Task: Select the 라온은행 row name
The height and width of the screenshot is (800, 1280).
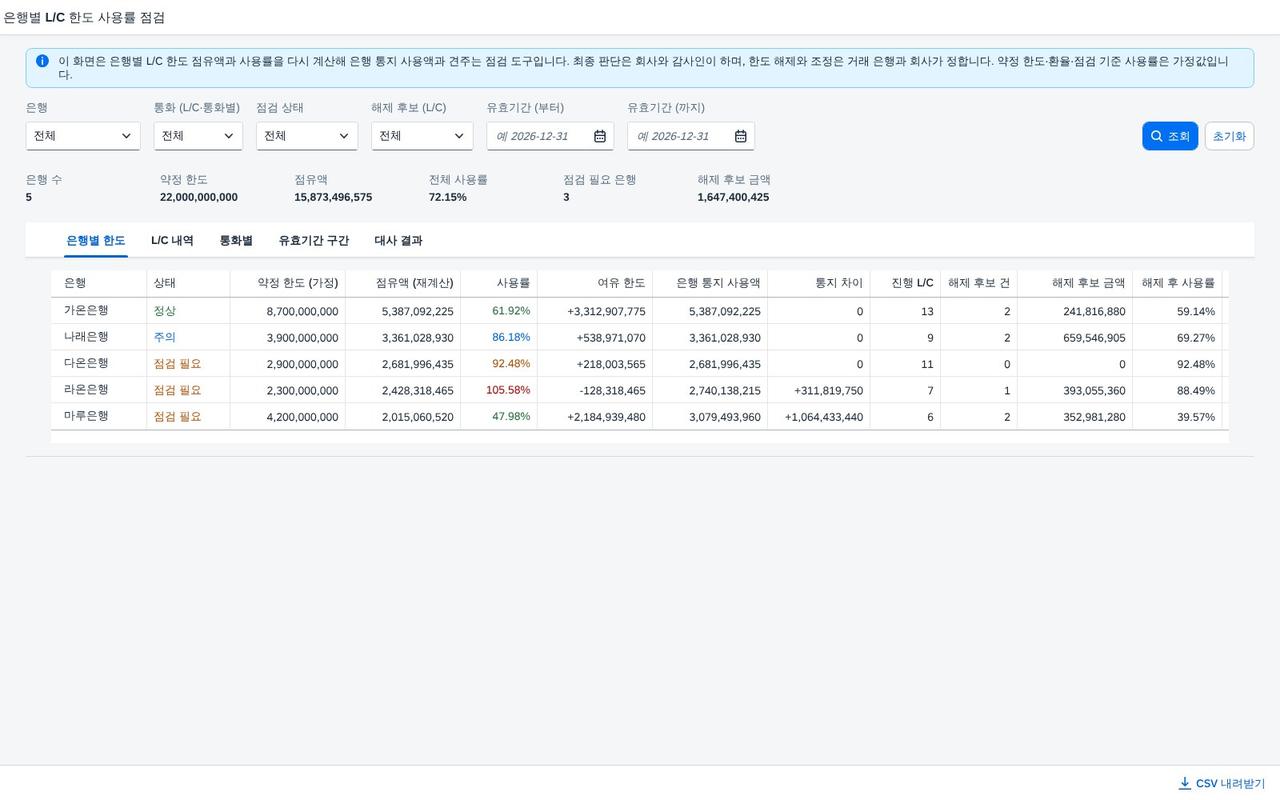Action: pos(86,390)
